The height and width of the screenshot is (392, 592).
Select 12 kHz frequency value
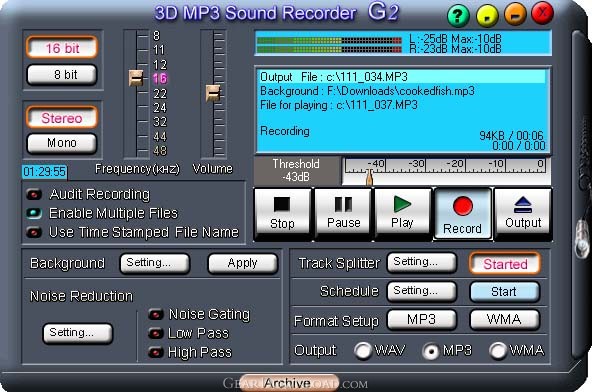159,65
